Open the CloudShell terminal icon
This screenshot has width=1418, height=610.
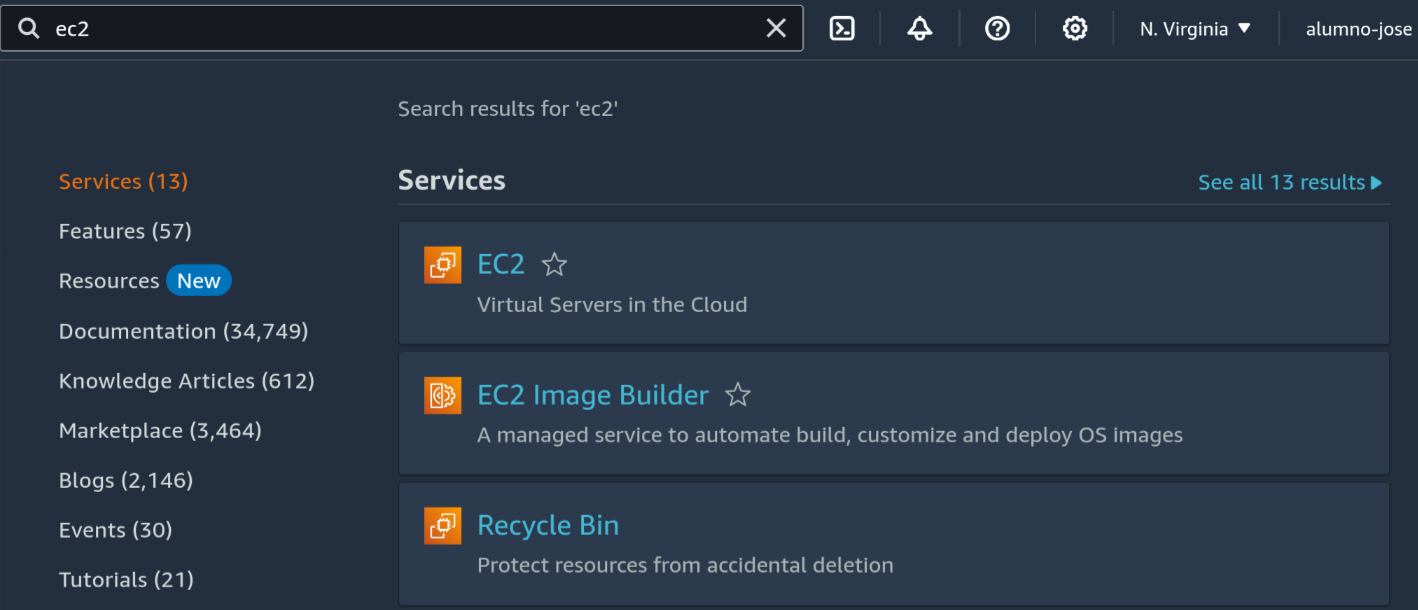tap(842, 29)
